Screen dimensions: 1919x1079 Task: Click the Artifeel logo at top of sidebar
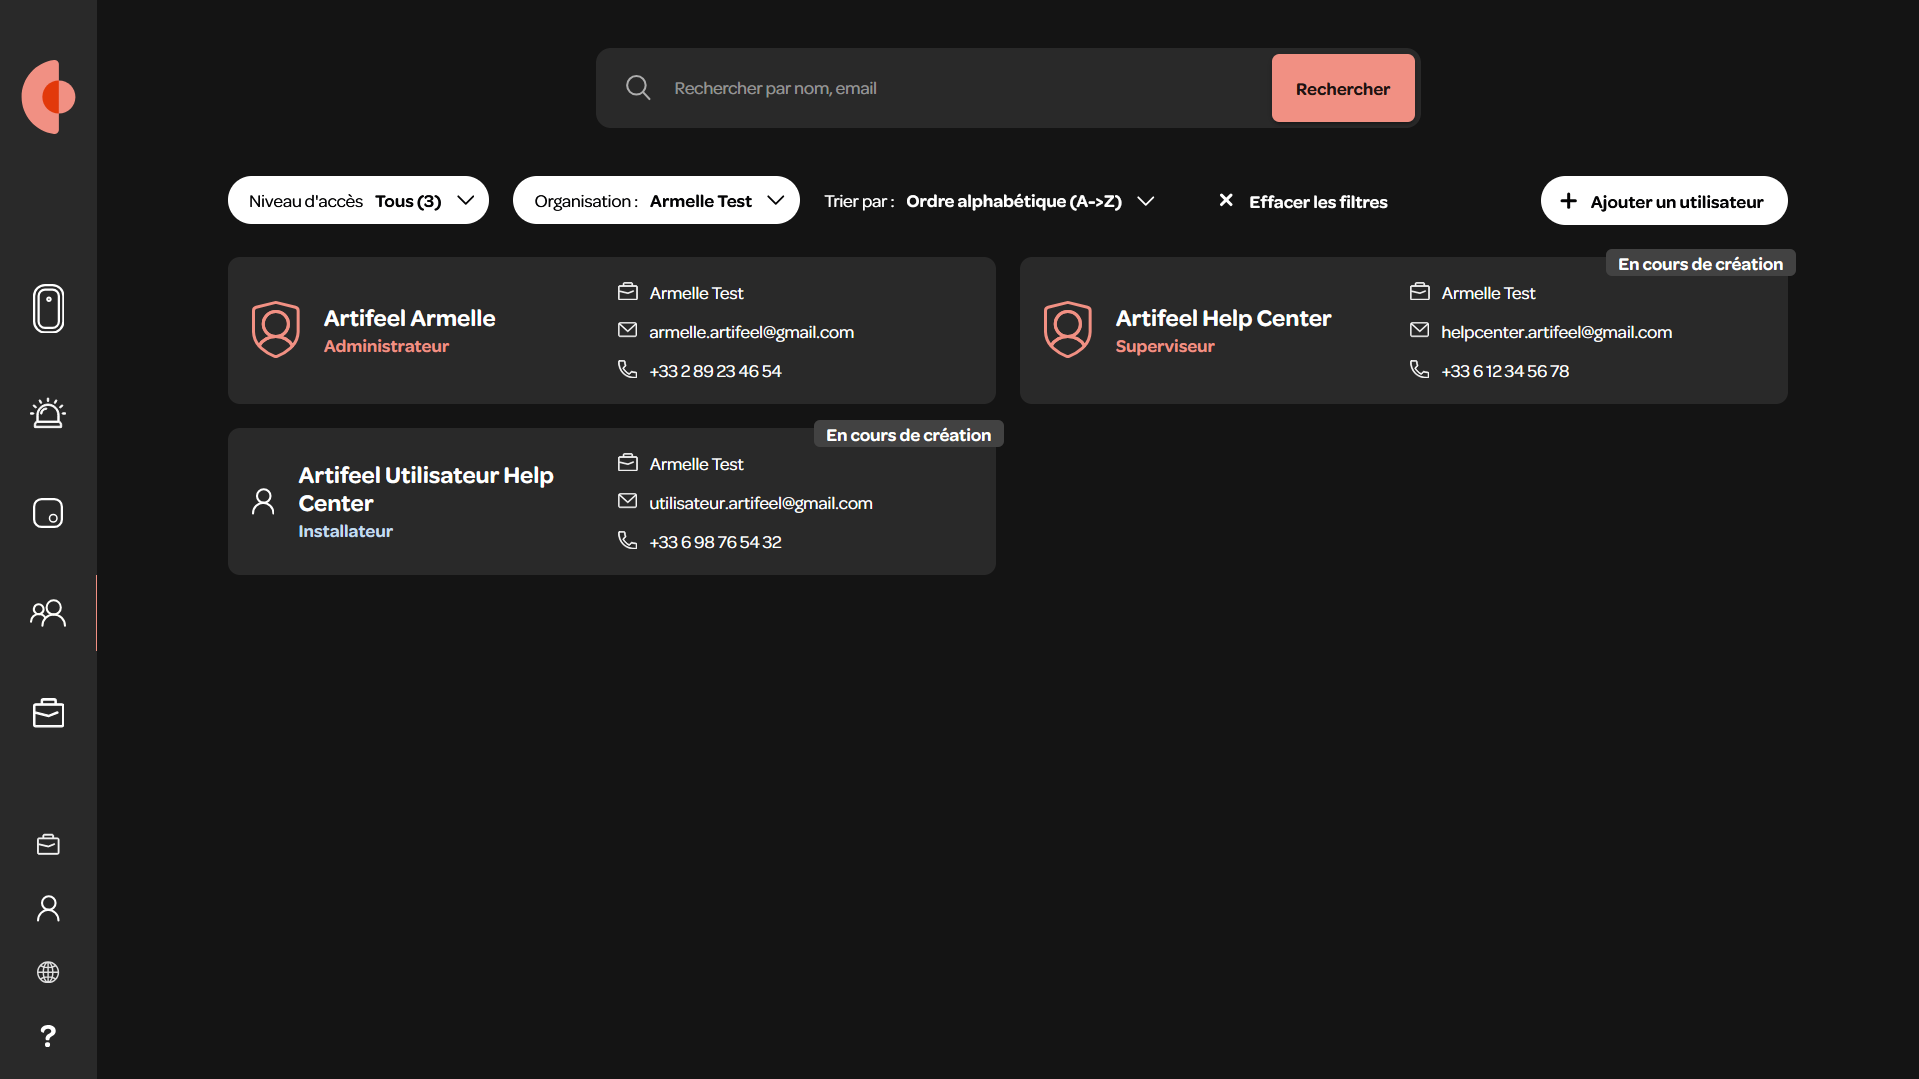(x=49, y=97)
